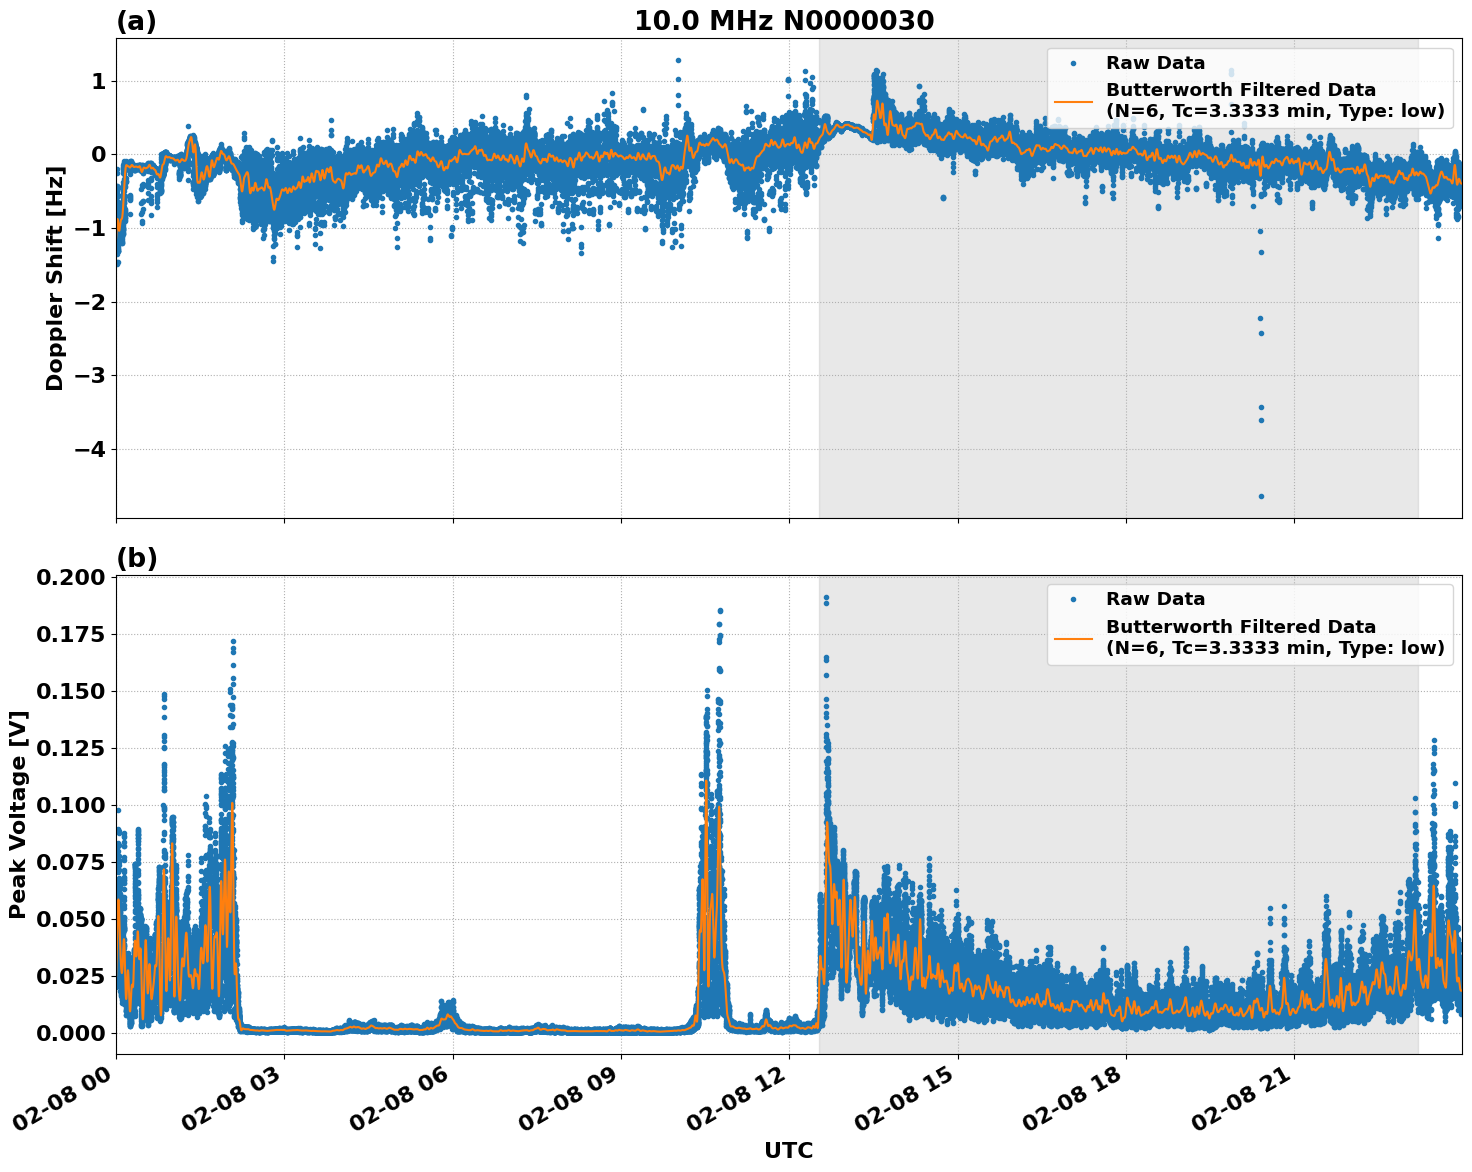Click the highest Doppler point above 1 Hz

coord(680,59)
